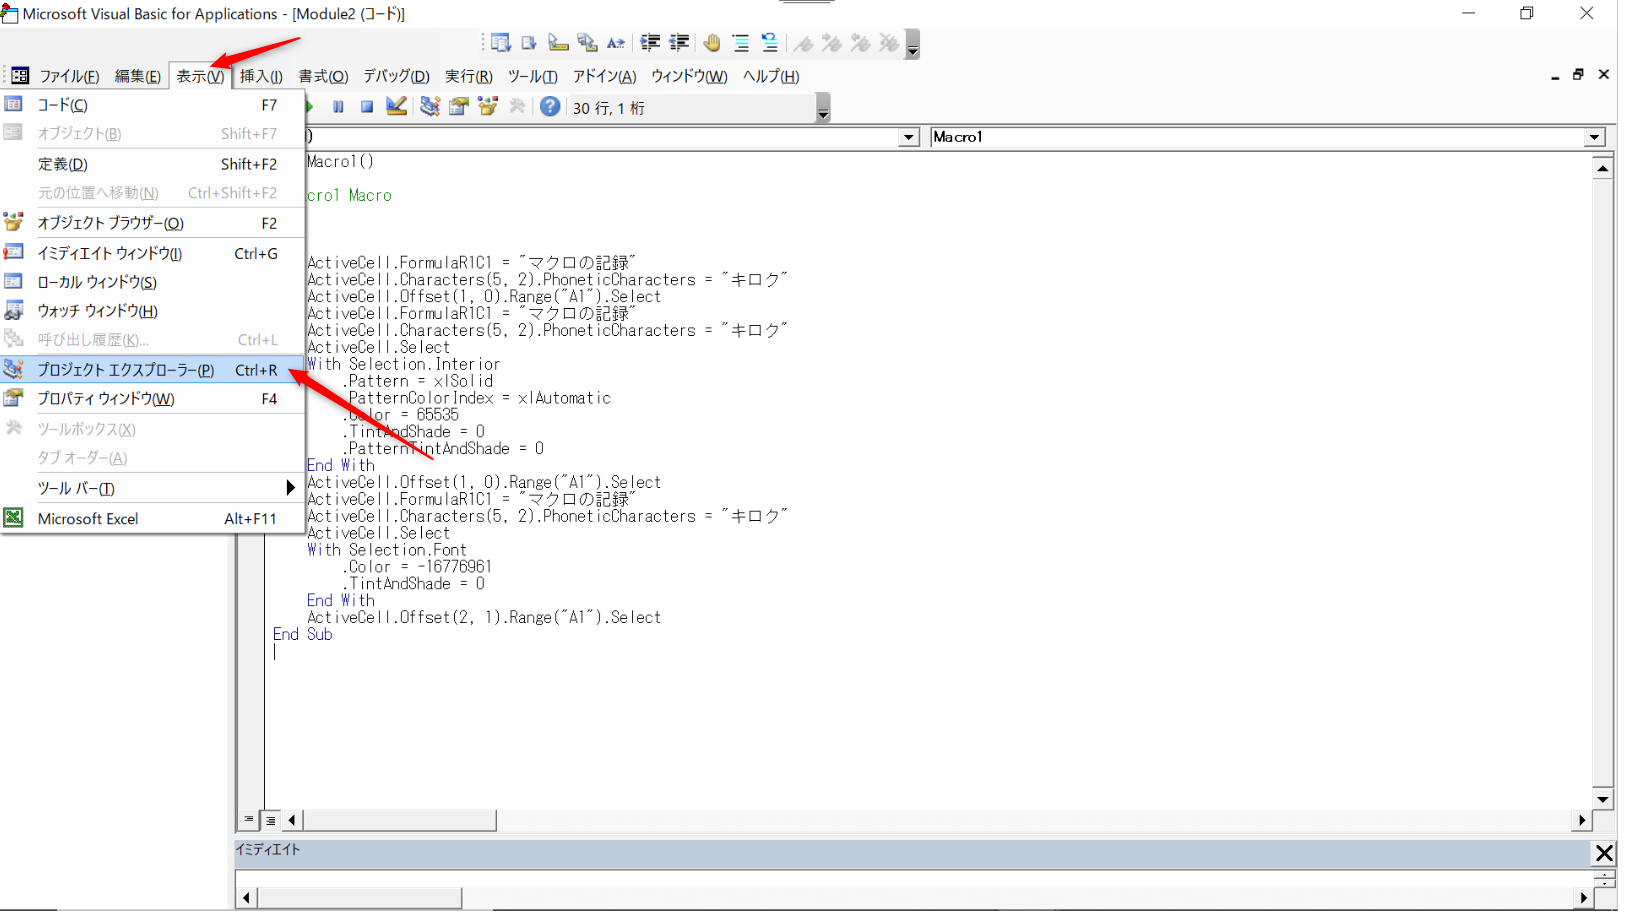
Task: Expand Standard toolbar options arrow
Action: (x=823, y=108)
